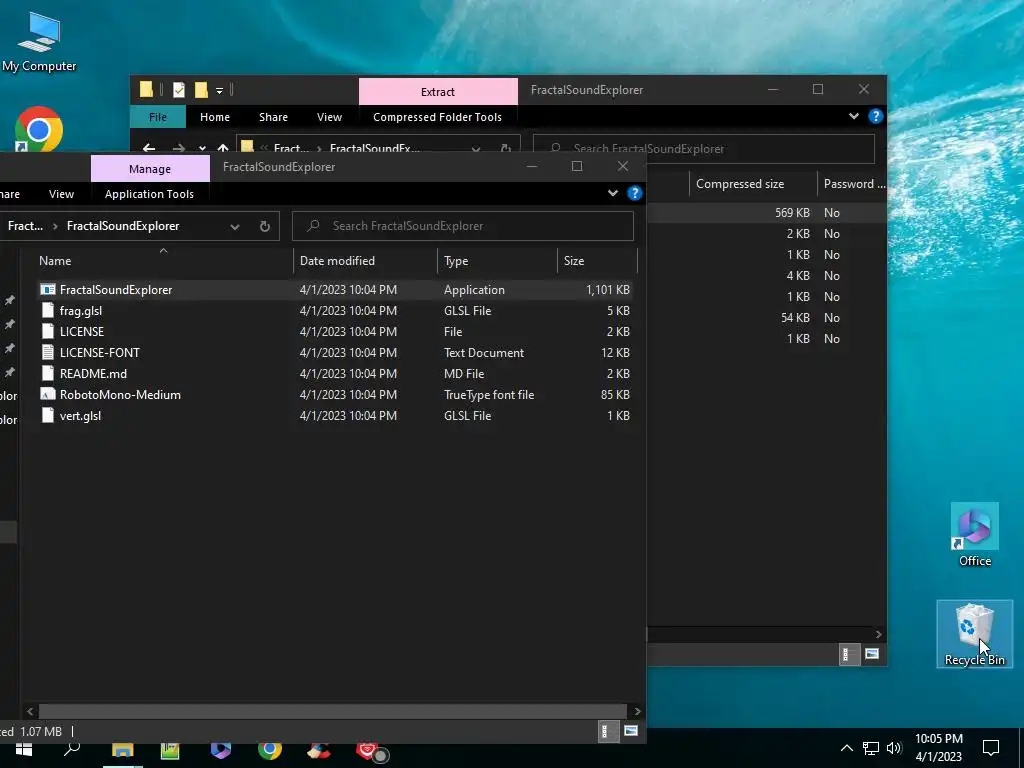1024x768 pixels.
Task: Sort by Compressed size column
Action: pyautogui.click(x=752, y=184)
